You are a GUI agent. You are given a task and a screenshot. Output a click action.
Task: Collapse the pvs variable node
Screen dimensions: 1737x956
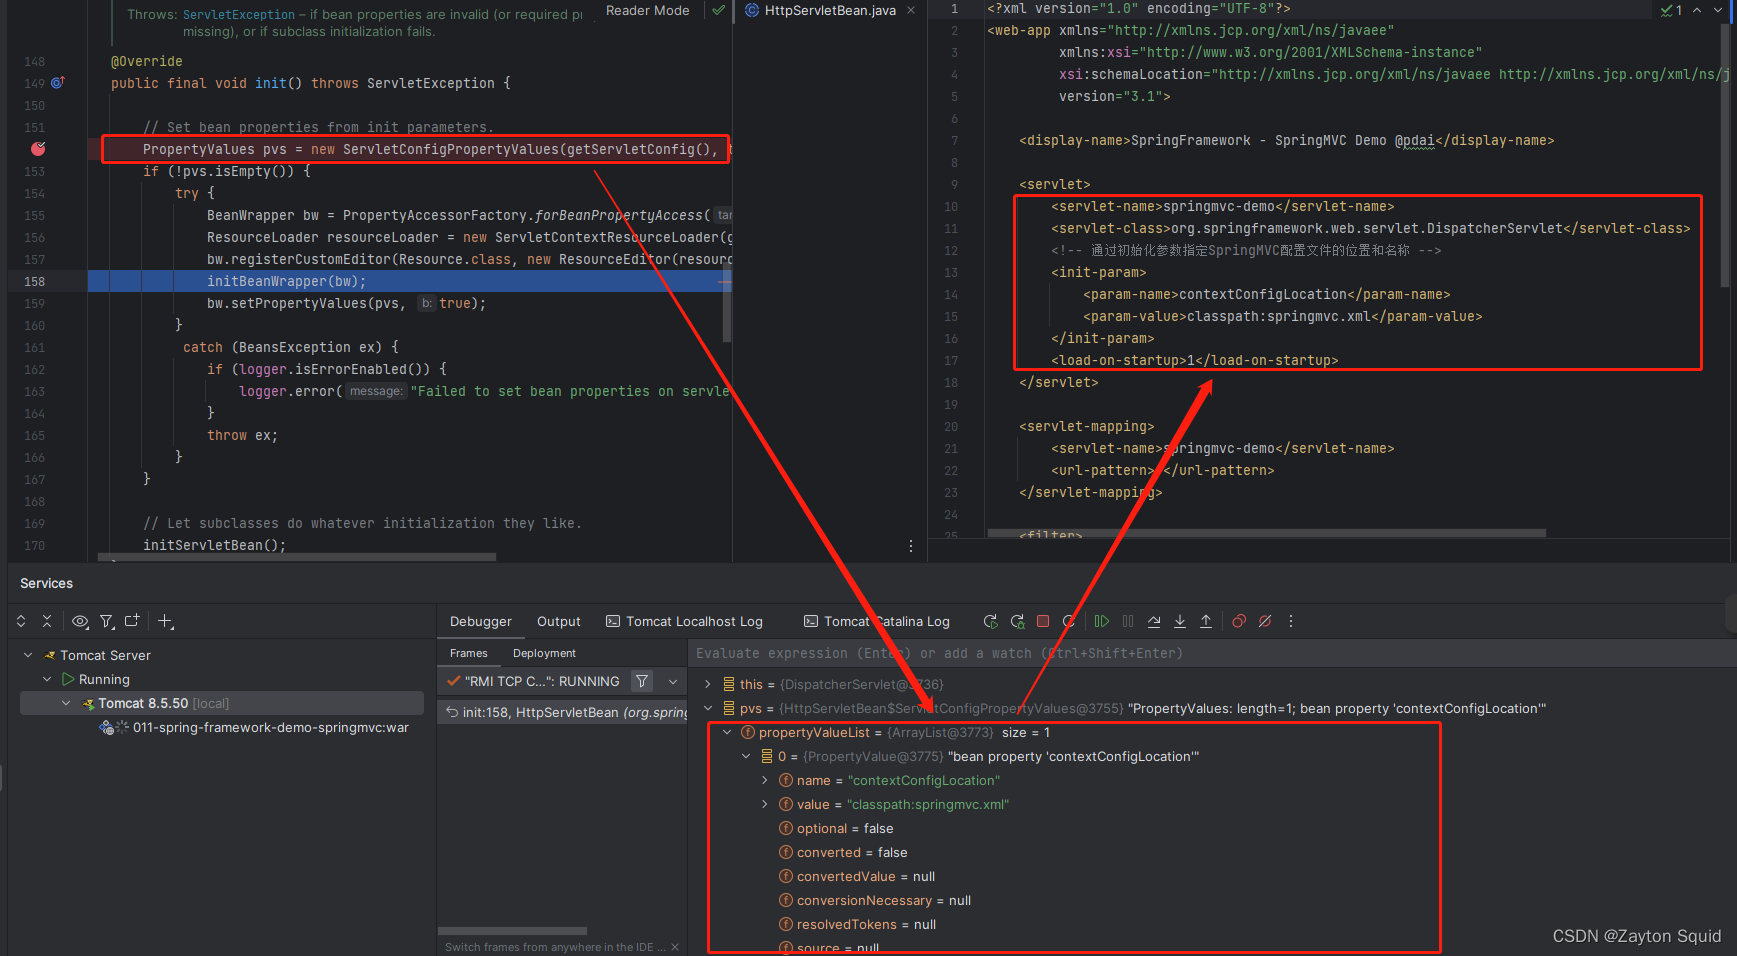coord(708,708)
